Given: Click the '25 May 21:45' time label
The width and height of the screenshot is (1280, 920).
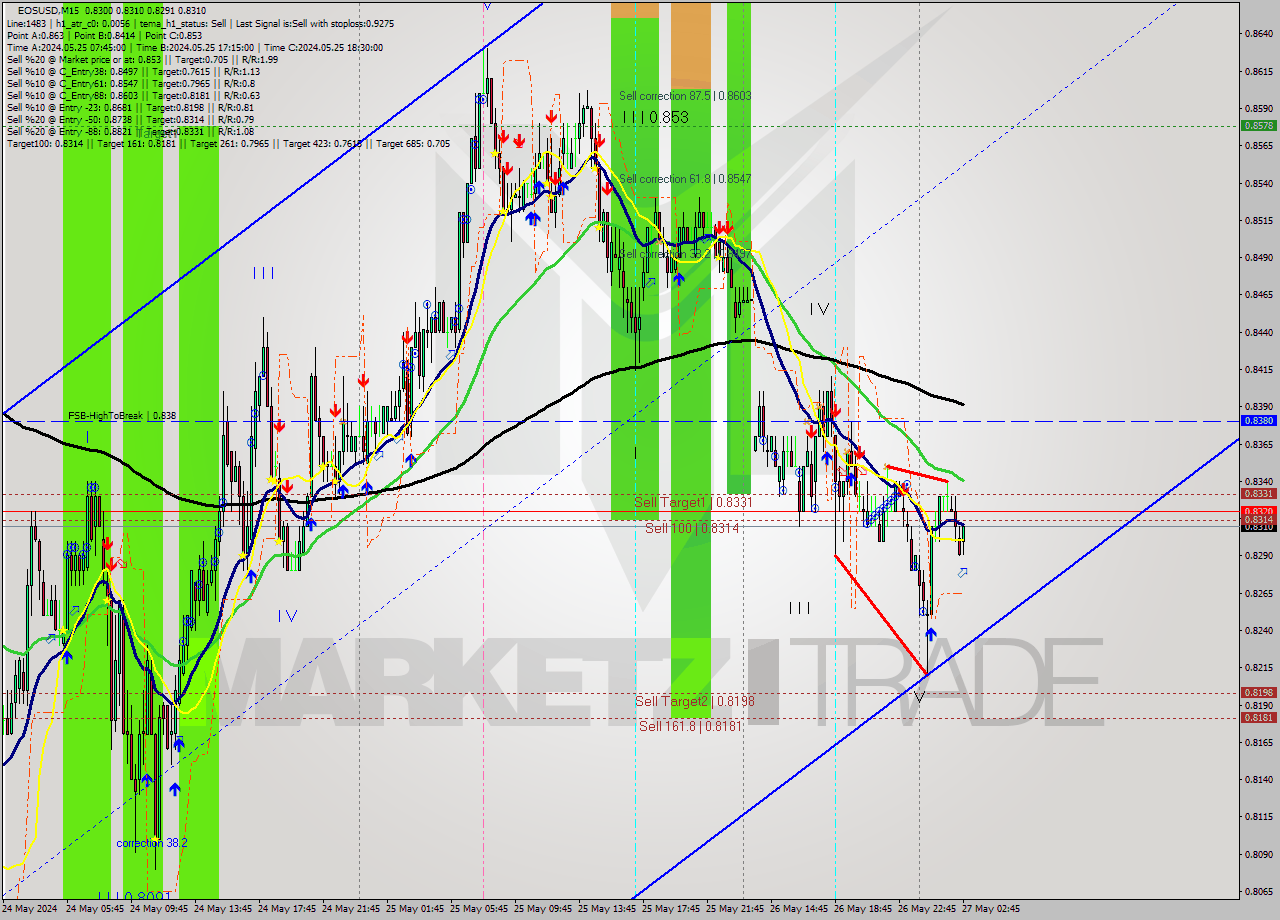Looking at the screenshot, I should pyautogui.click(x=735, y=909).
